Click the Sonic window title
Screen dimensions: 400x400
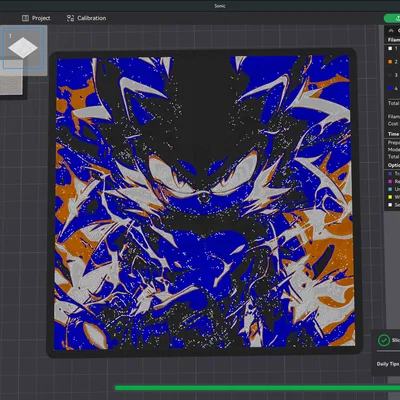pos(220,6)
